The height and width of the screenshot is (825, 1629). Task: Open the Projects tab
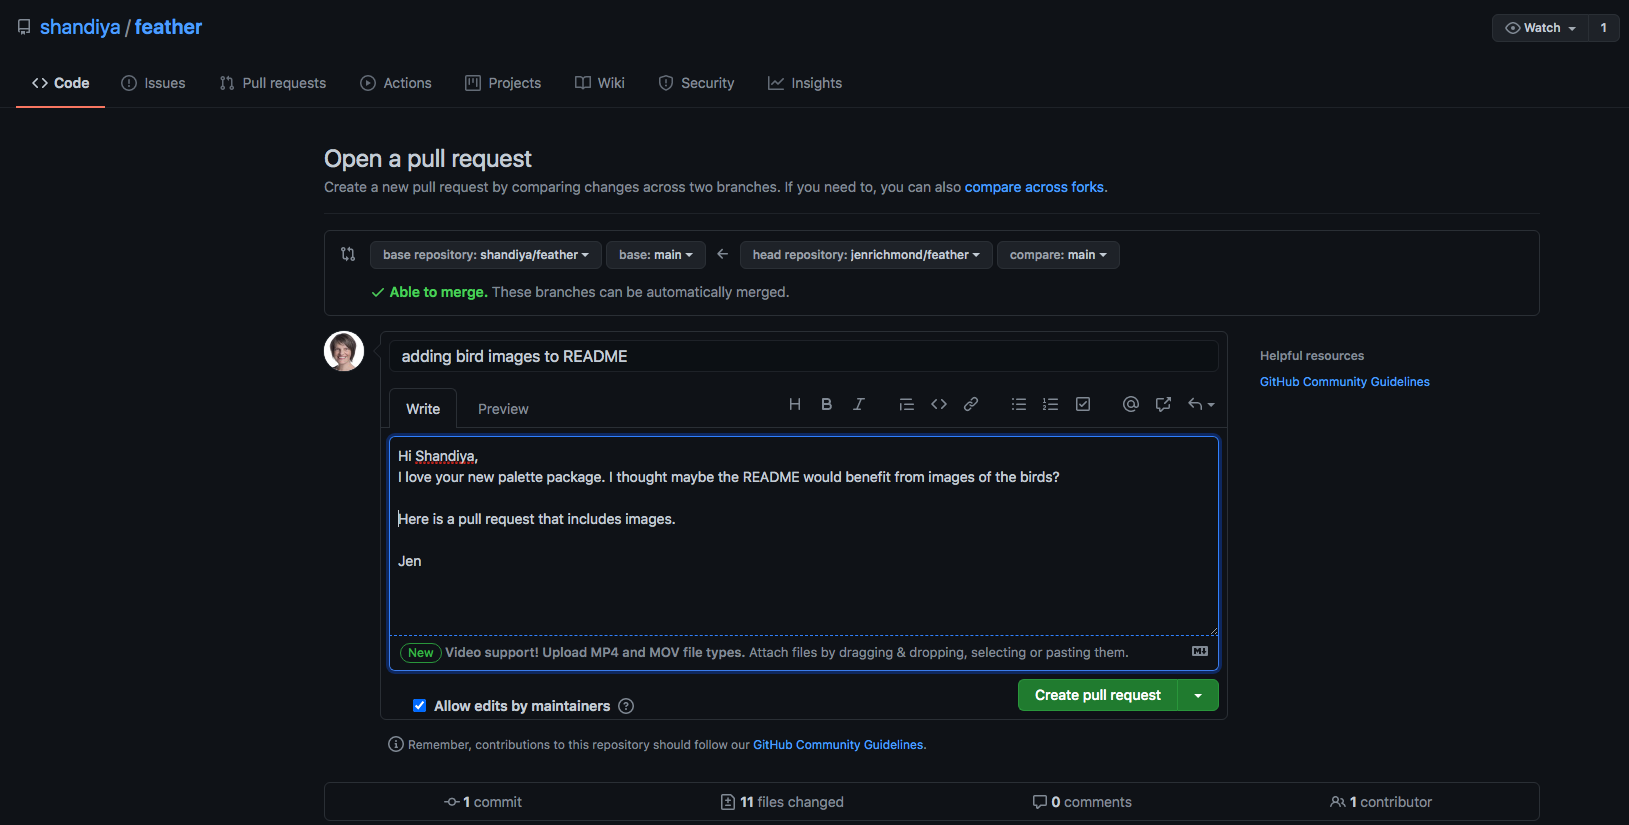[503, 83]
